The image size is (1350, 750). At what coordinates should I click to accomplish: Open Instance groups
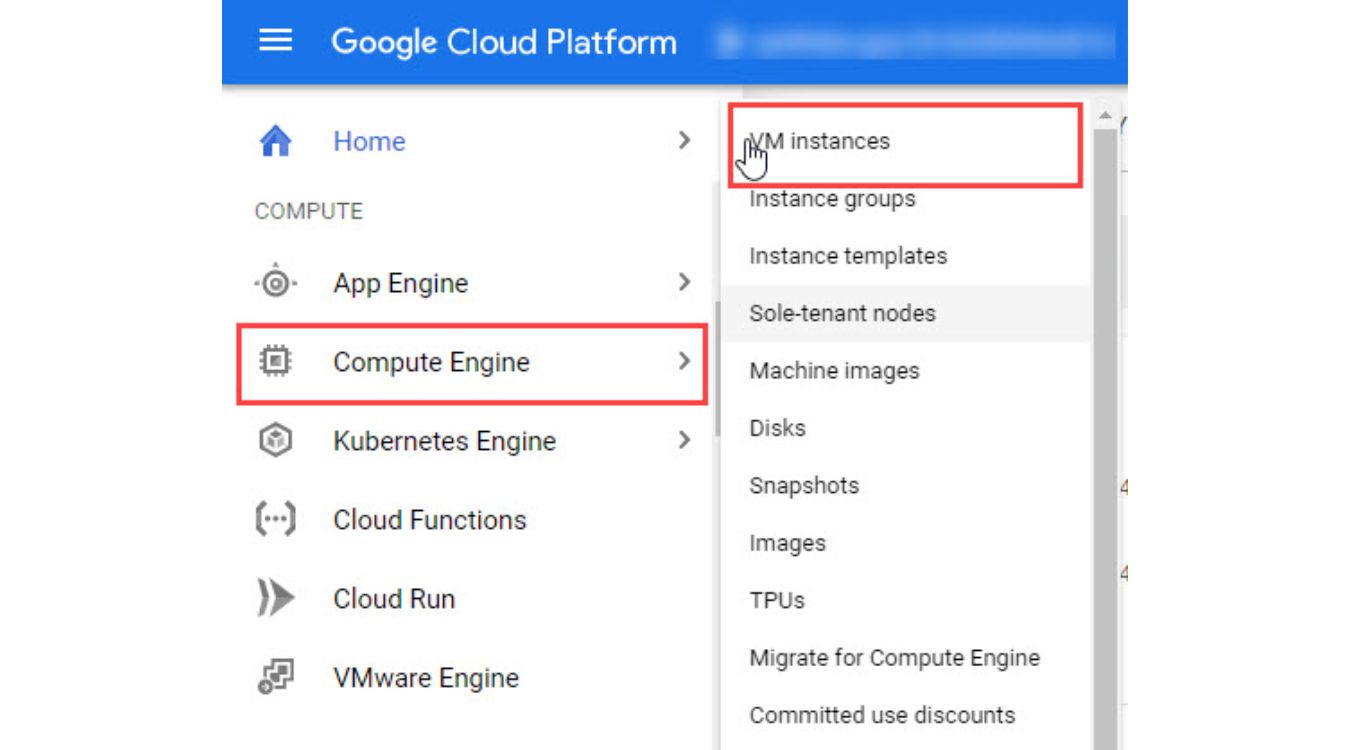point(832,199)
